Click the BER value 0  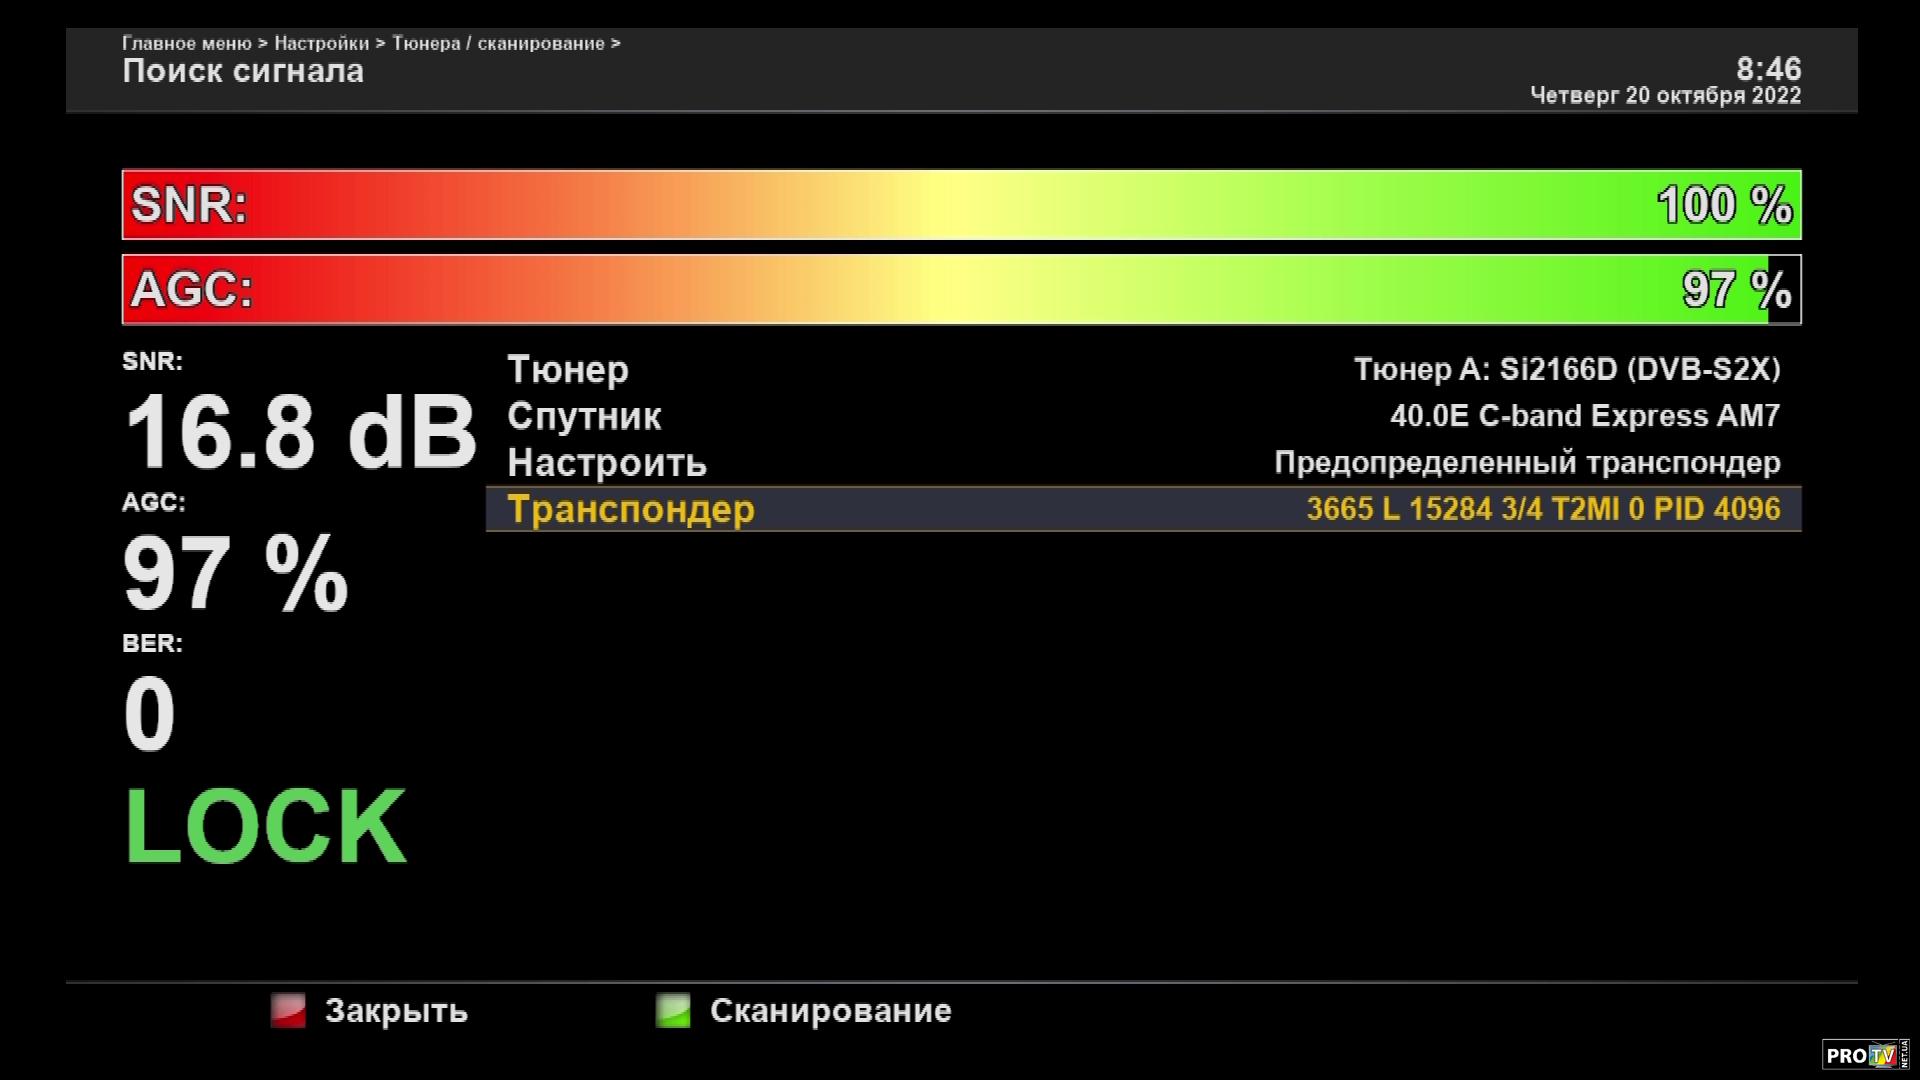tap(149, 714)
